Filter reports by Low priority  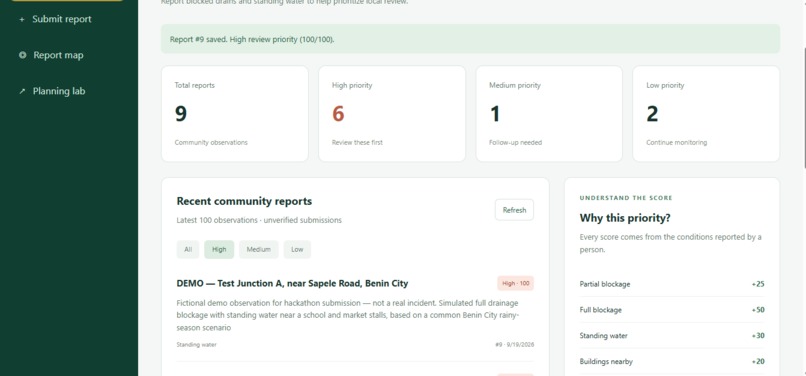[297, 249]
